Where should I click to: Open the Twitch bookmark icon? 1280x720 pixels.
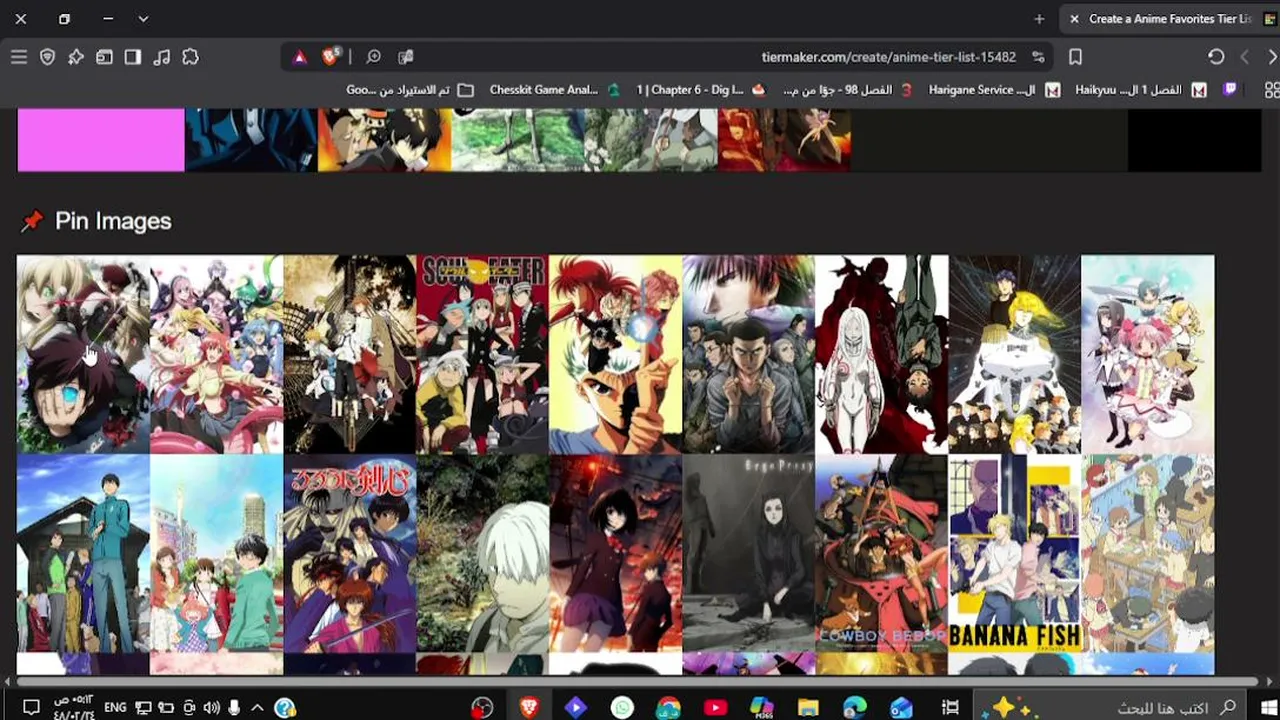[x=1230, y=90]
